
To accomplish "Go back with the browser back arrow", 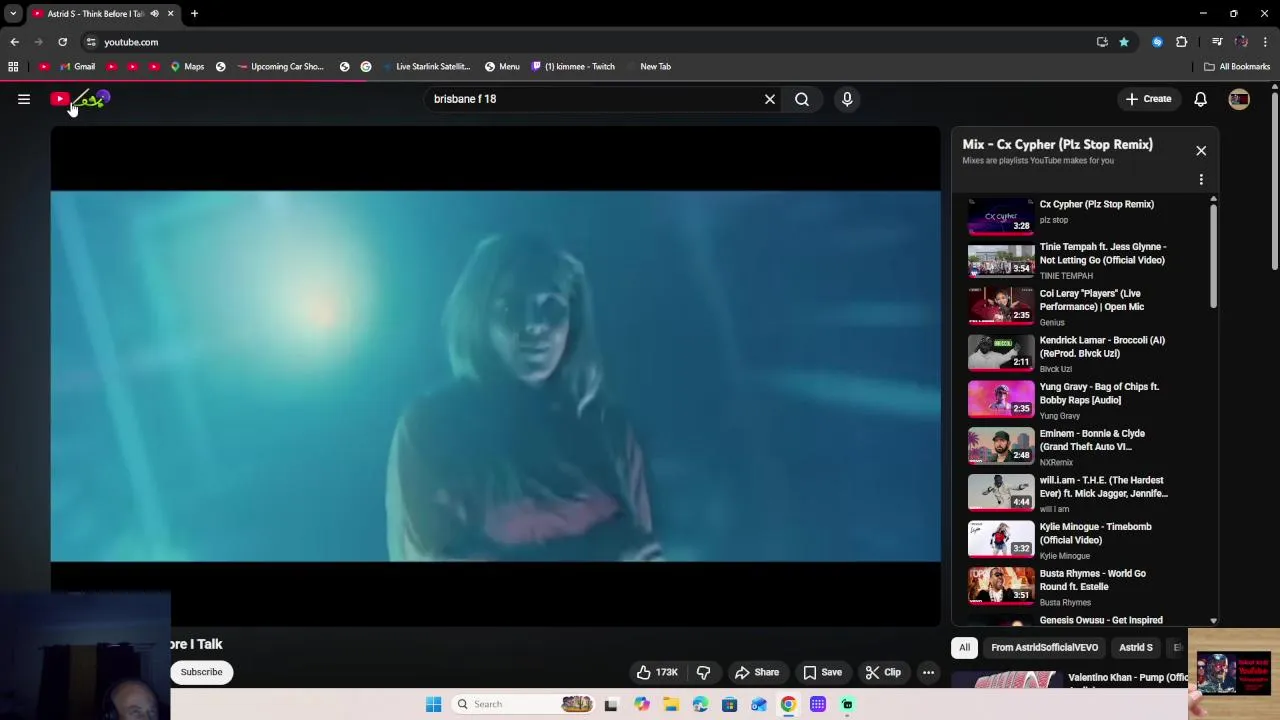I will coord(14,42).
